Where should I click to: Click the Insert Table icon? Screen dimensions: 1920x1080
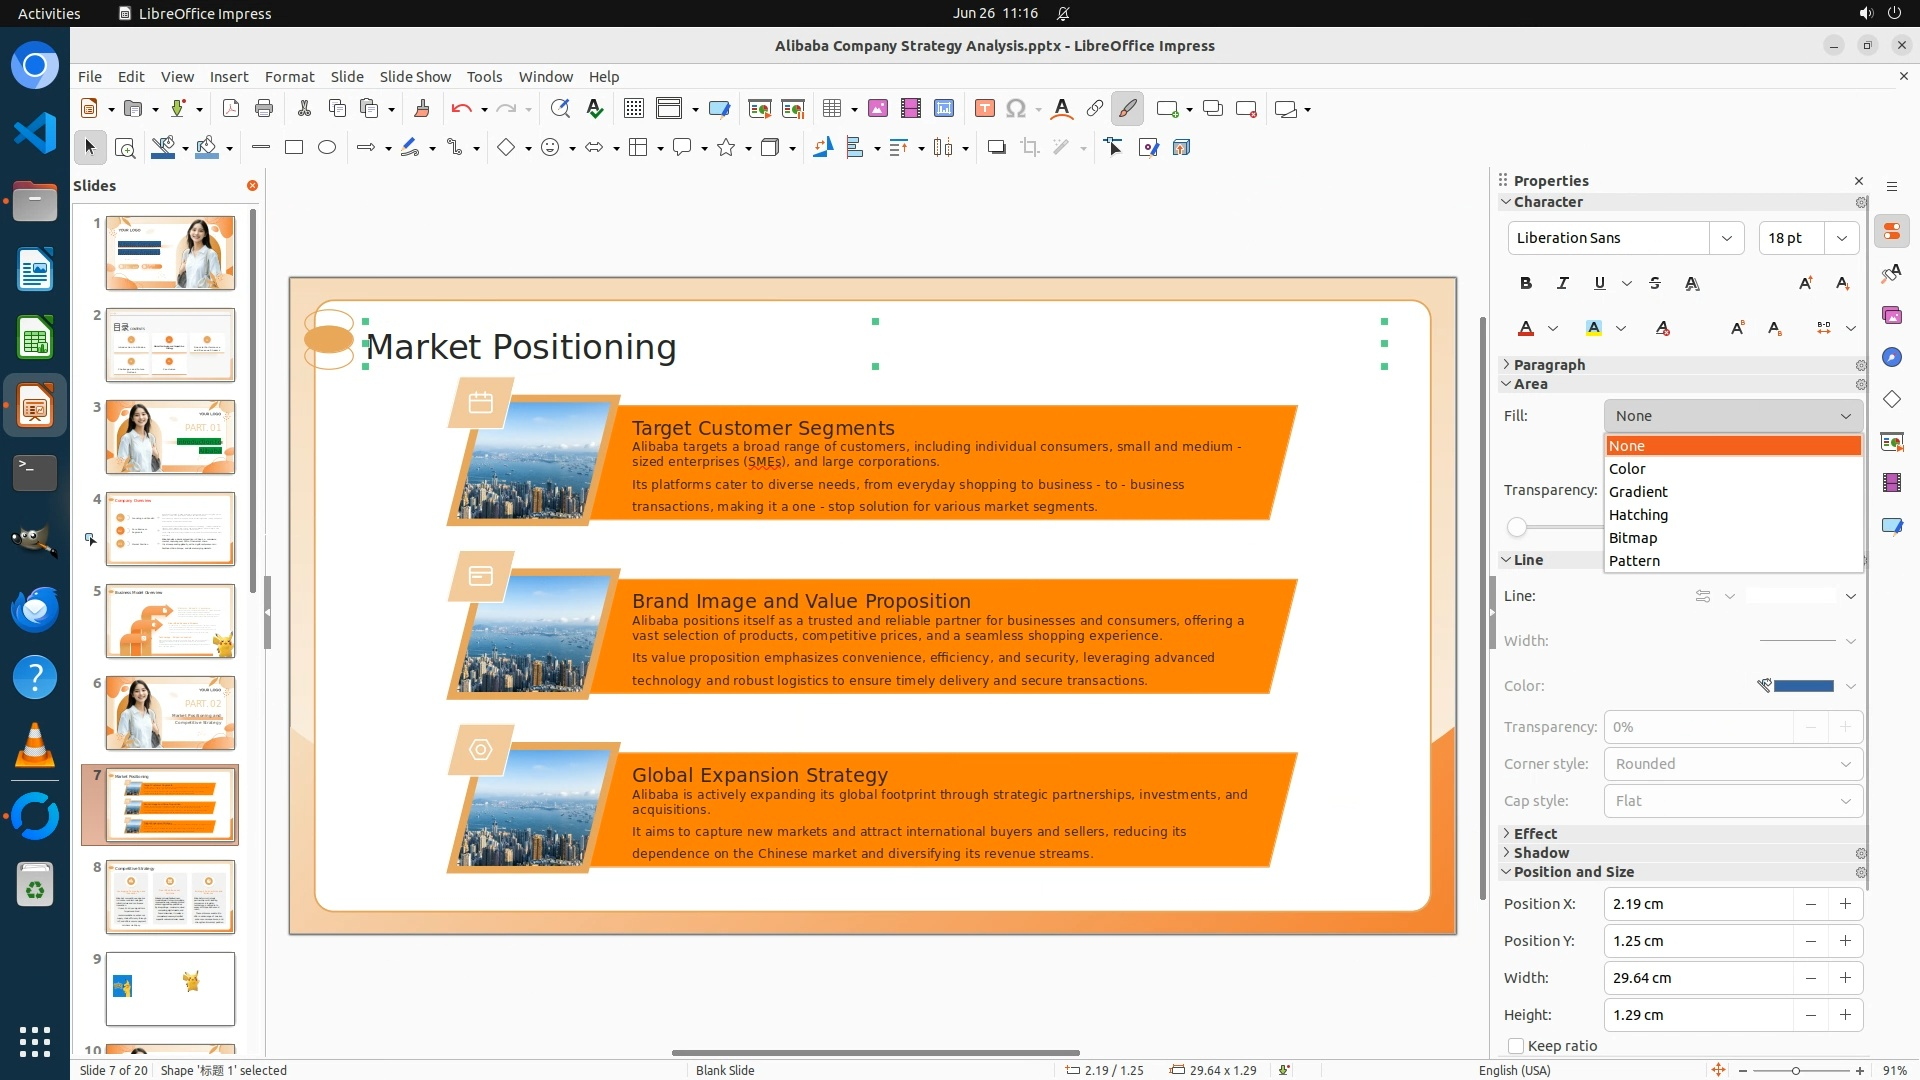832,109
